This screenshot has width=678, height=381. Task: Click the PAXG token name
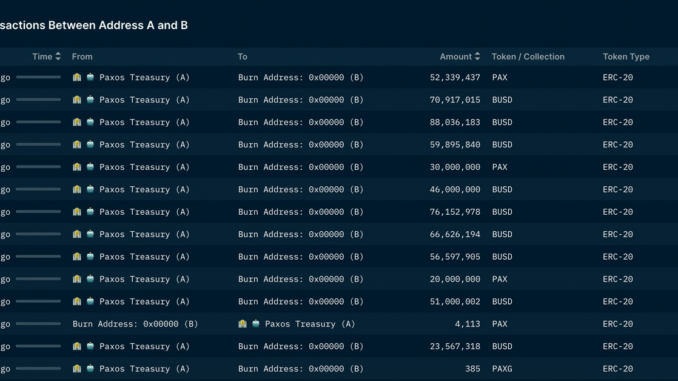[502, 369]
